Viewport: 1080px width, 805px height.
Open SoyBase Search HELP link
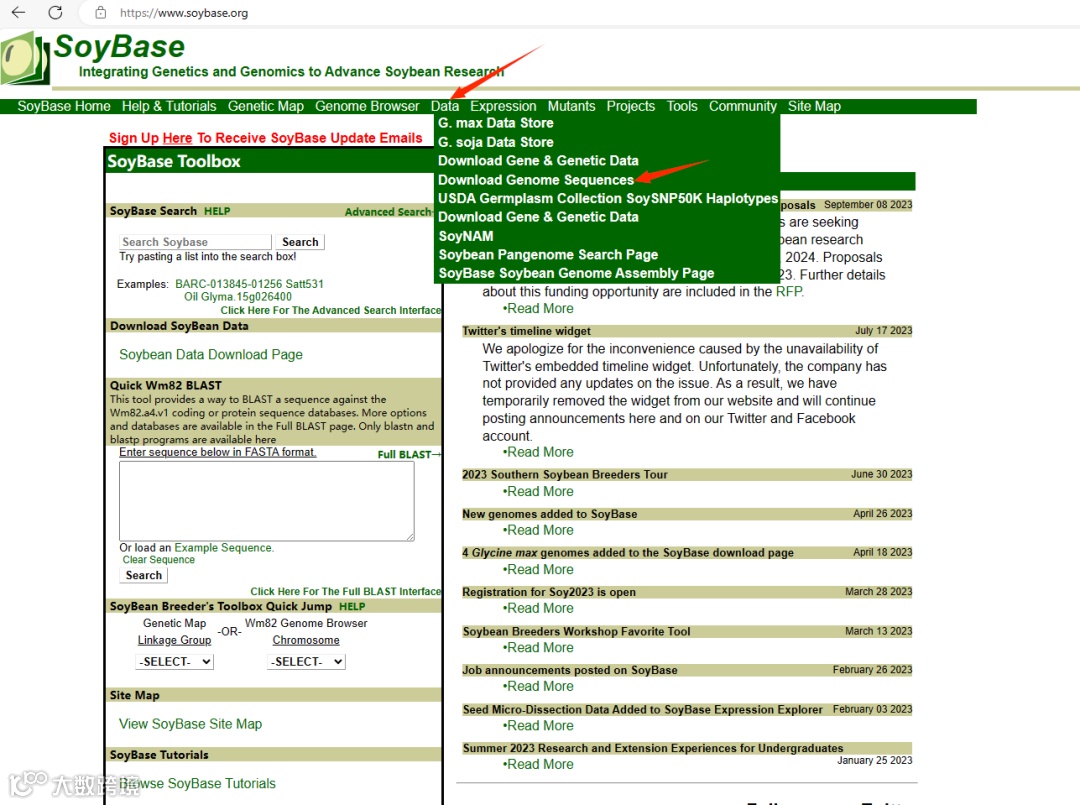[x=217, y=211]
